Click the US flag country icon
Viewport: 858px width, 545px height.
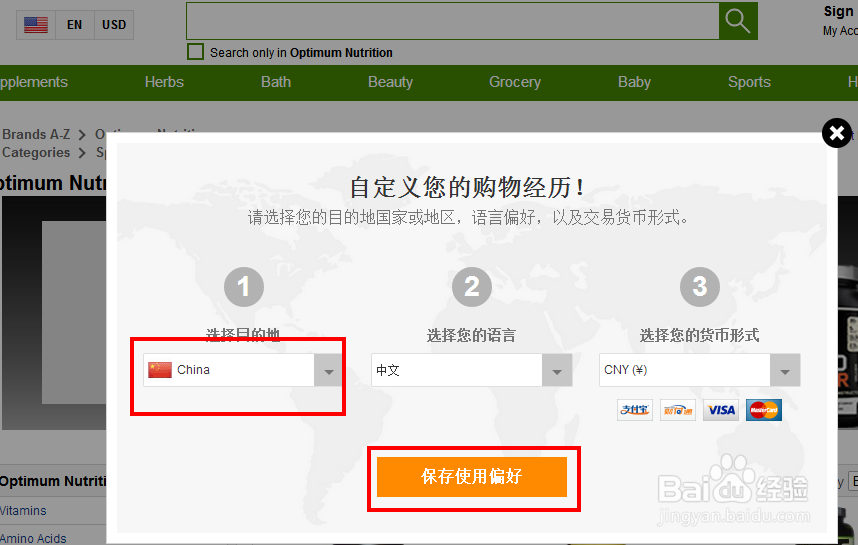tap(36, 25)
